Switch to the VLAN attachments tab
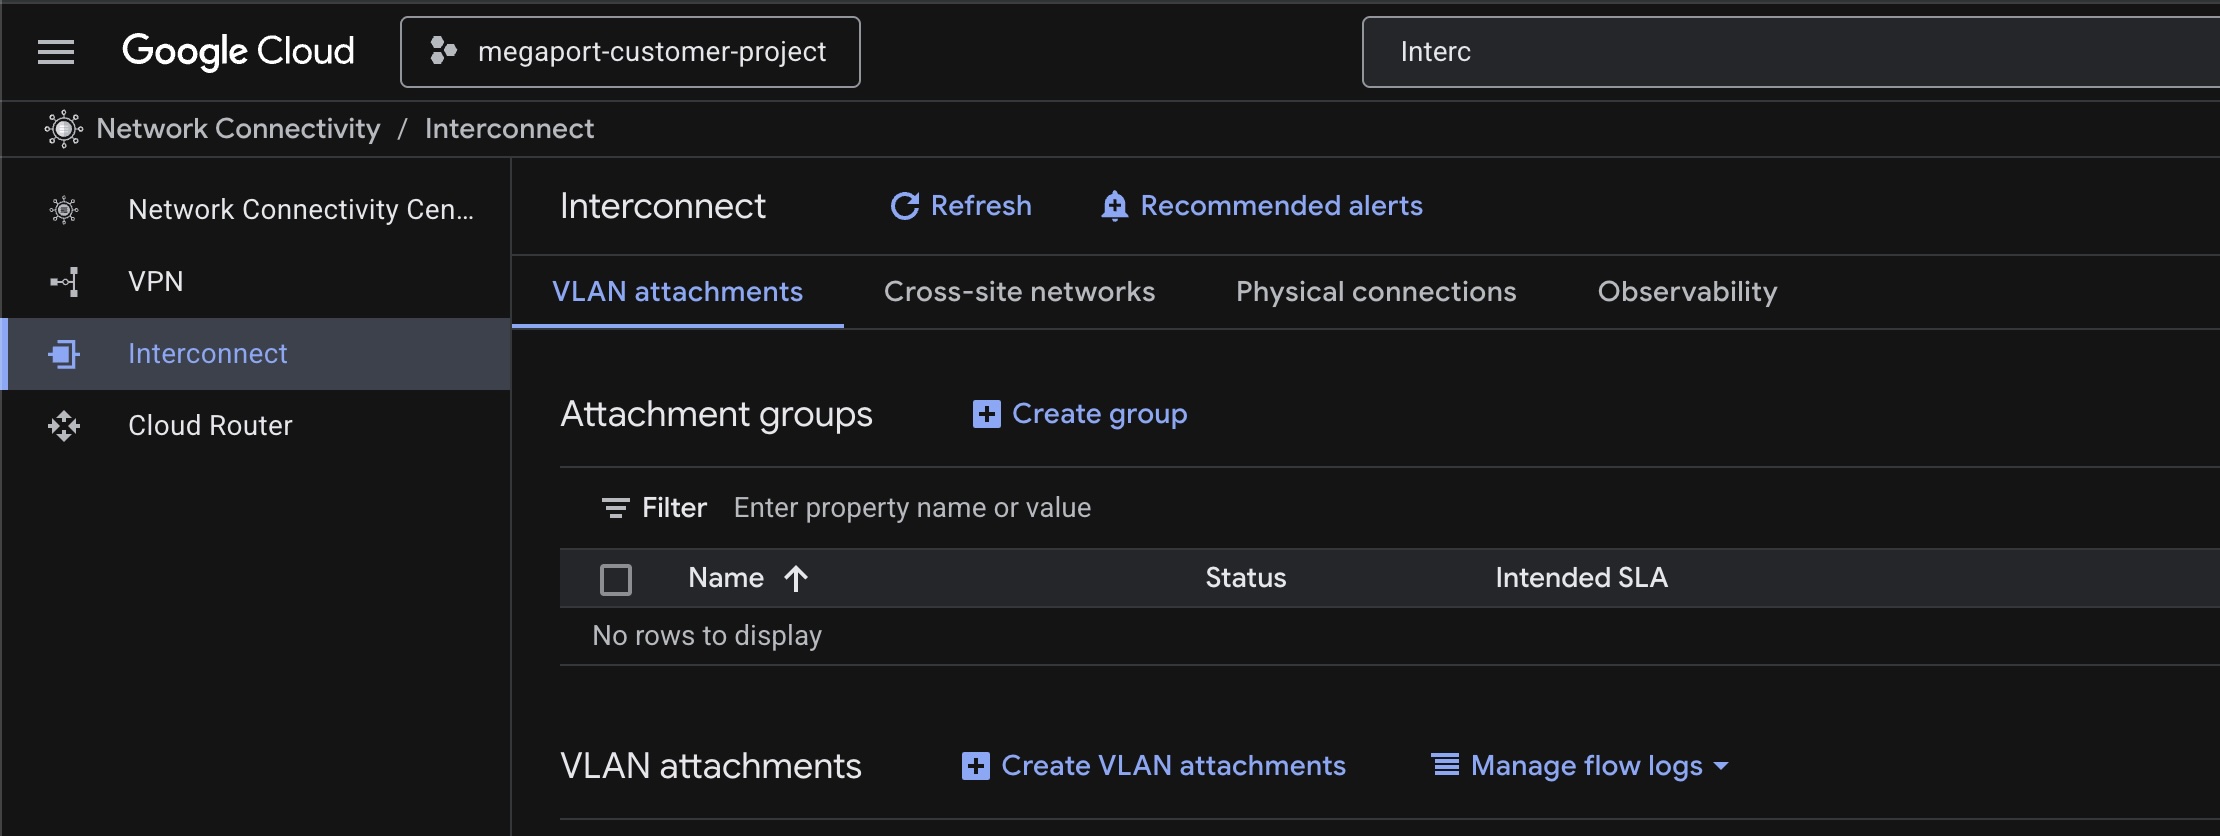Viewport: 2220px width, 836px height. (677, 292)
